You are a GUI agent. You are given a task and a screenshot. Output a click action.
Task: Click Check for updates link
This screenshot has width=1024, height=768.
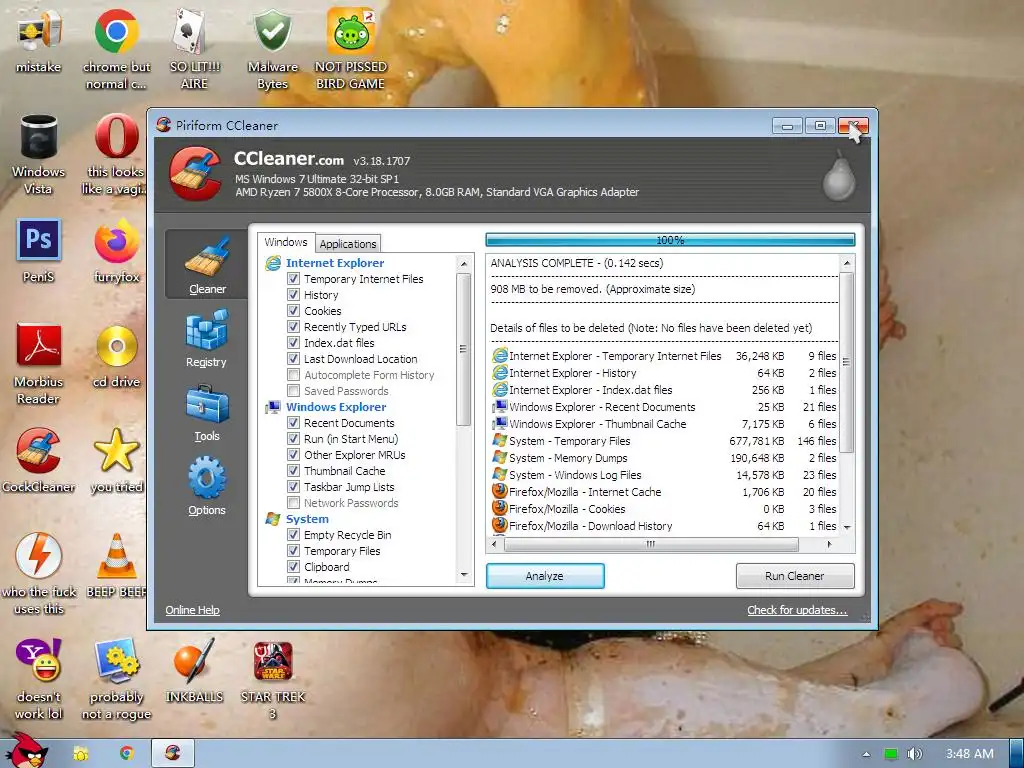point(797,610)
